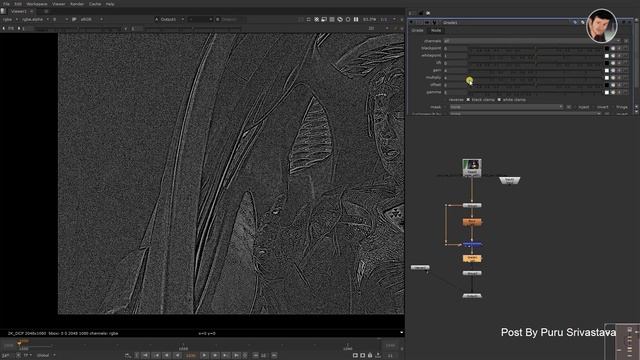Open the Help menu
Screen dimensions: 640x360
coord(110,4)
